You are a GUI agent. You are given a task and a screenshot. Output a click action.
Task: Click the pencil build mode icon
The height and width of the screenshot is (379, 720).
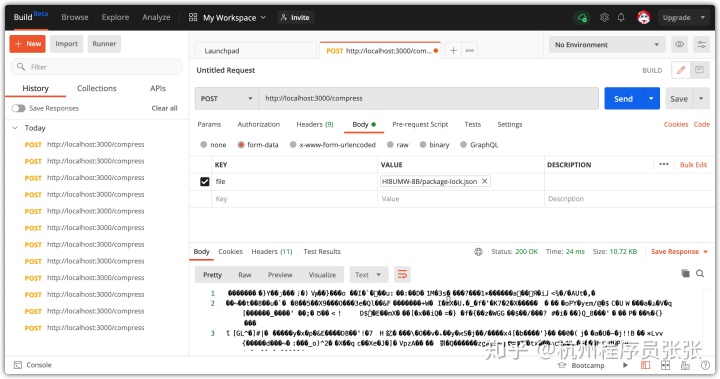click(x=681, y=70)
